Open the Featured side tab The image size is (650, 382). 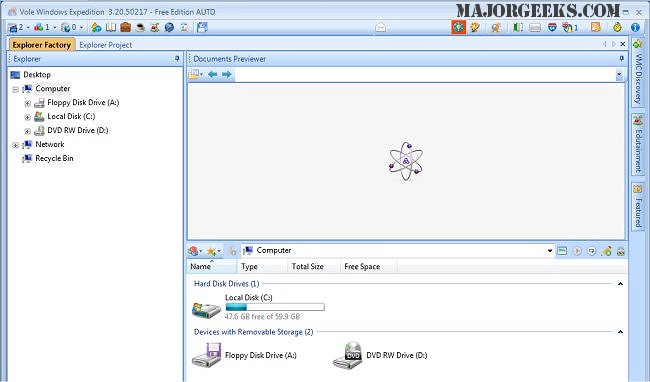638,206
